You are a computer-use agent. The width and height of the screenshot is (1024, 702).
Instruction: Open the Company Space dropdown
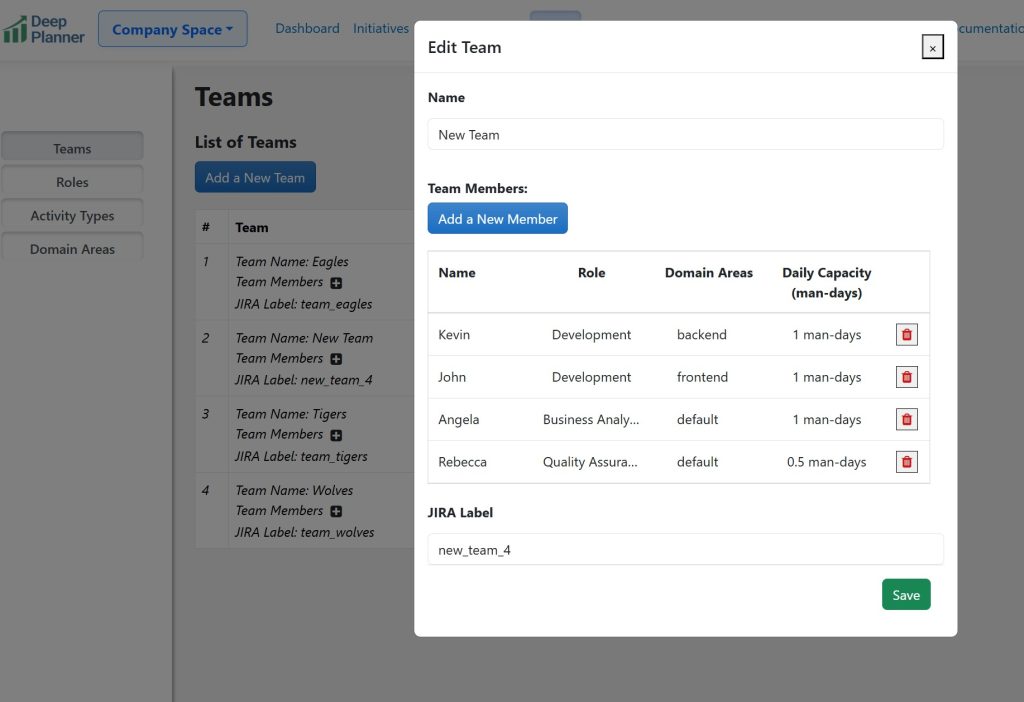click(x=172, y=29)
